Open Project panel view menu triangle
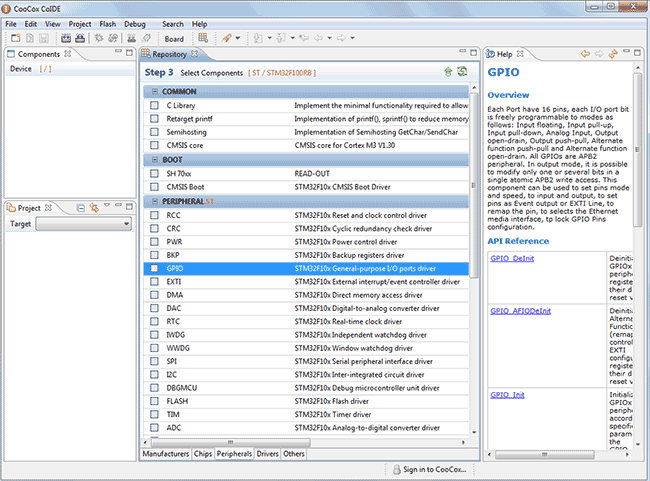The width and height of the screenshot is (650, 481). (x=106, y=207)
